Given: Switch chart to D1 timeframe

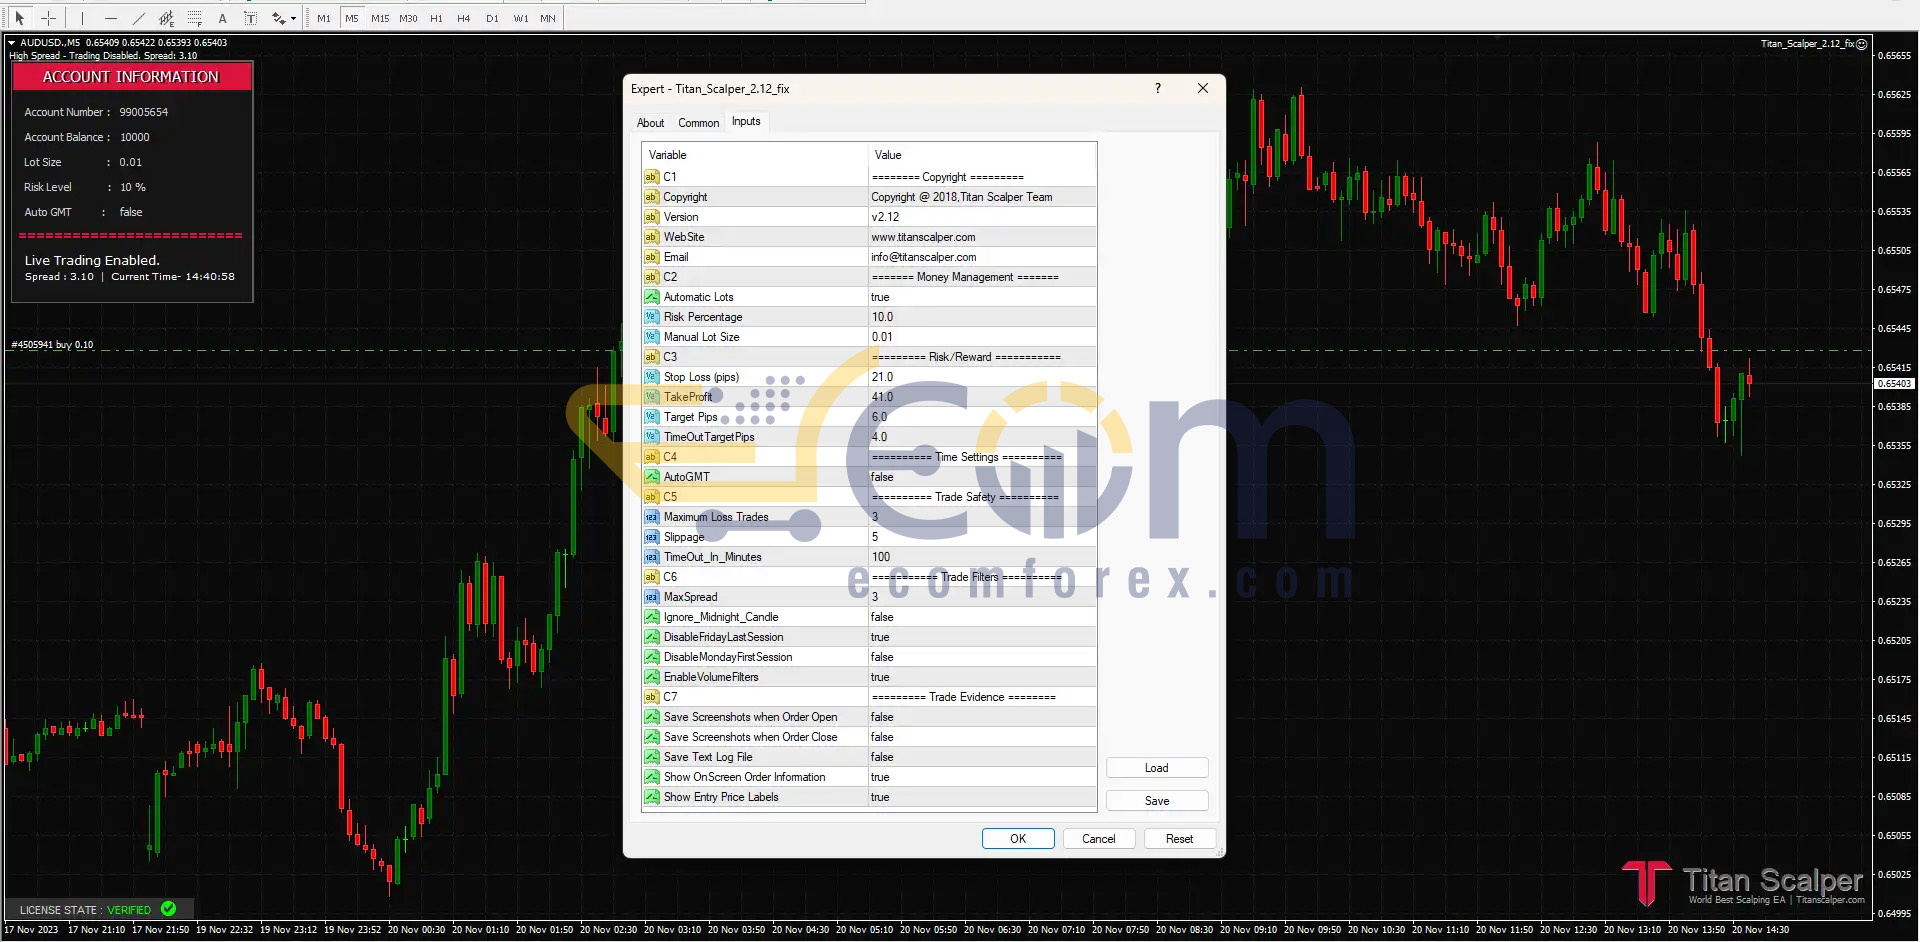Looking at the screenshot, I should click(x=492, y=18).
